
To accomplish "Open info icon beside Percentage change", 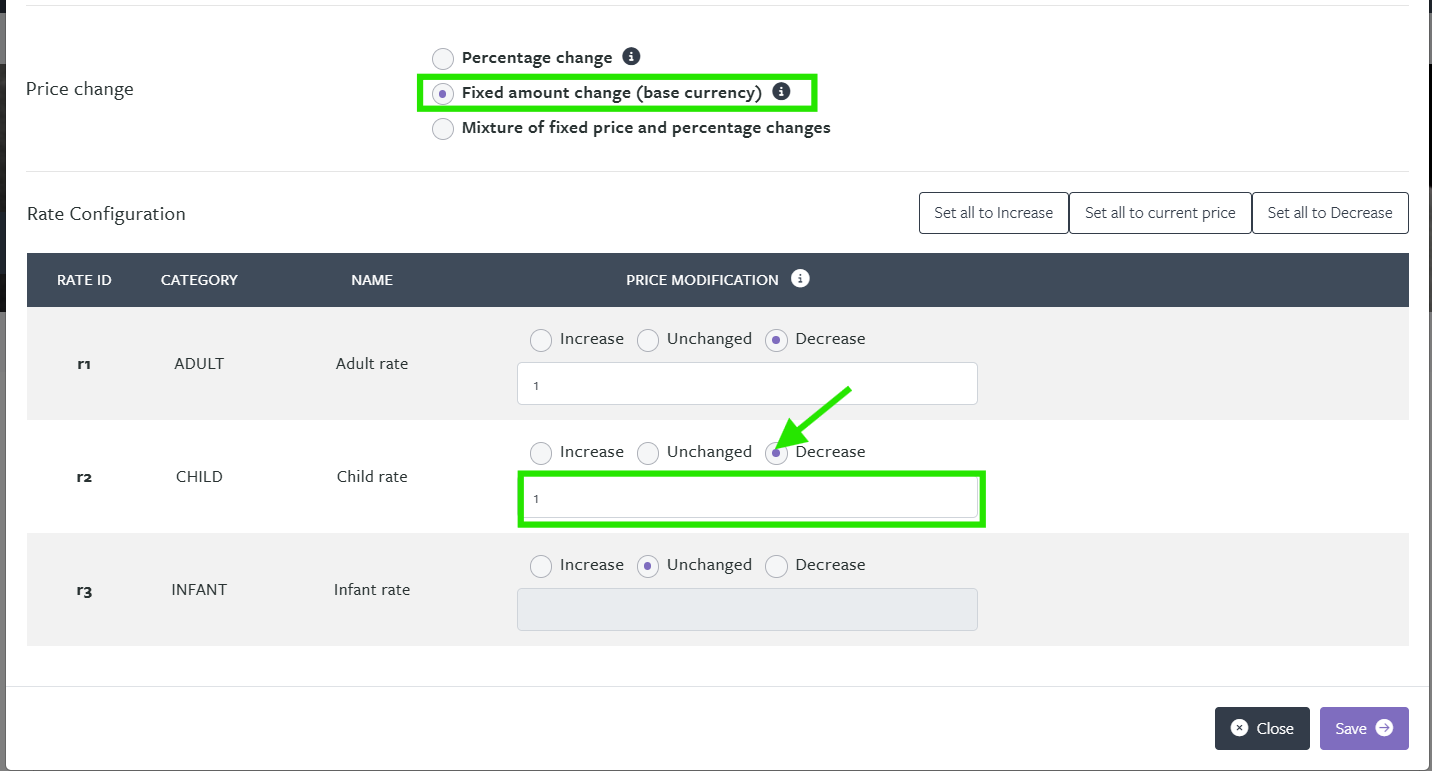I will click(631, 56).
